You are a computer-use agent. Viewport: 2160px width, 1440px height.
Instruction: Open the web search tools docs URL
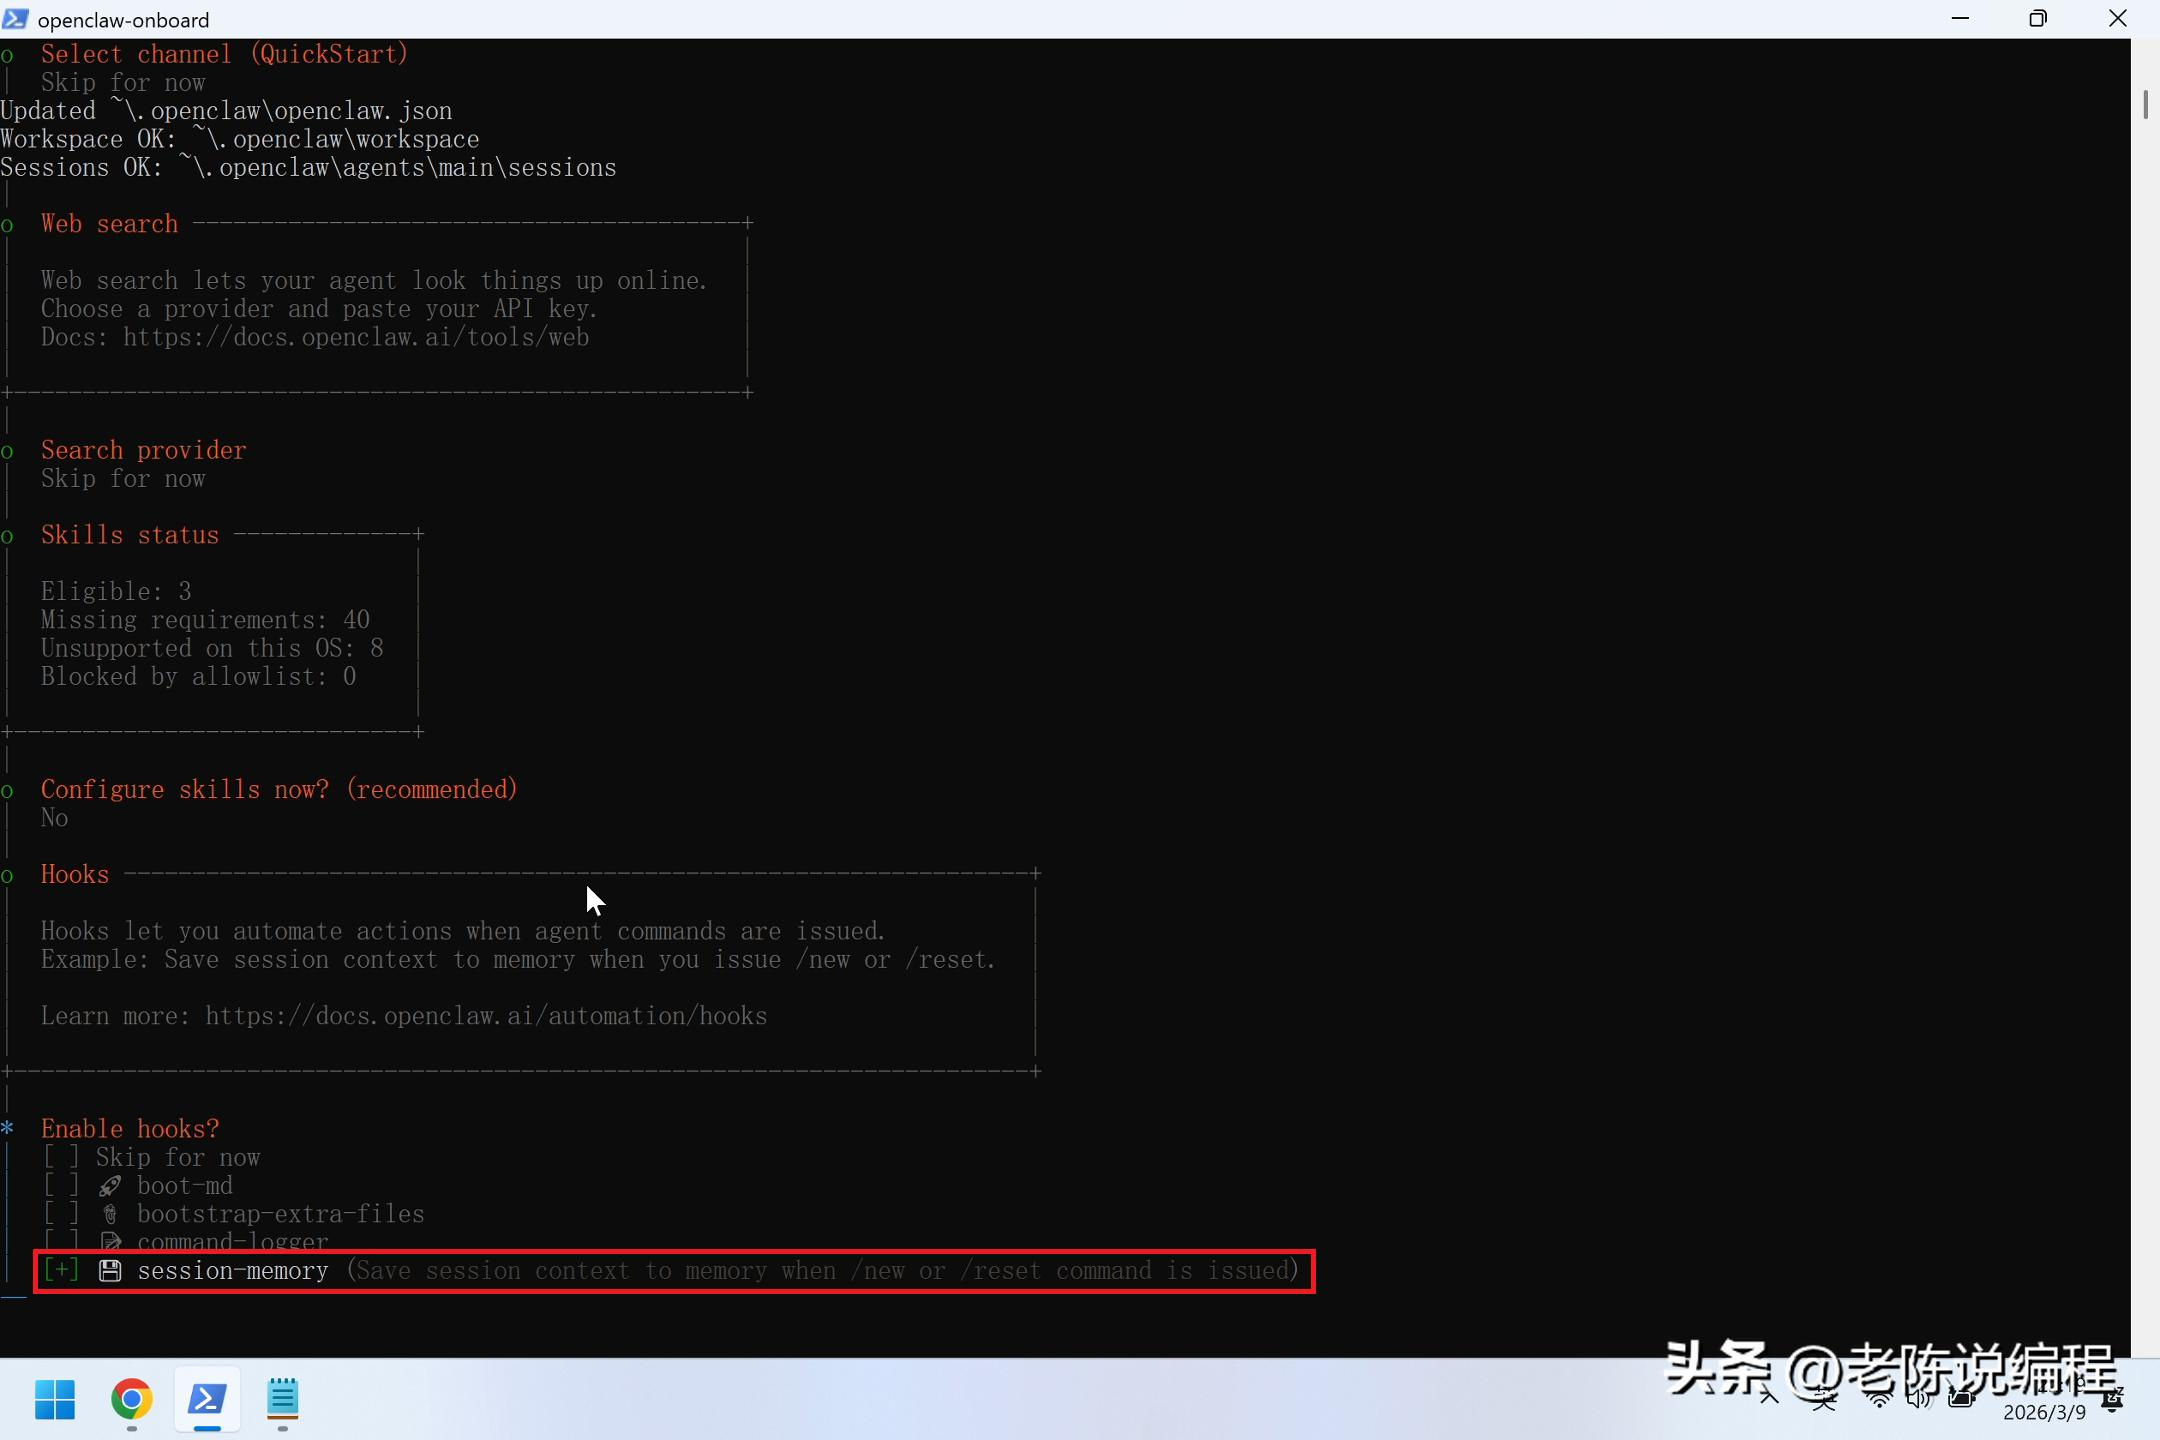356,337
